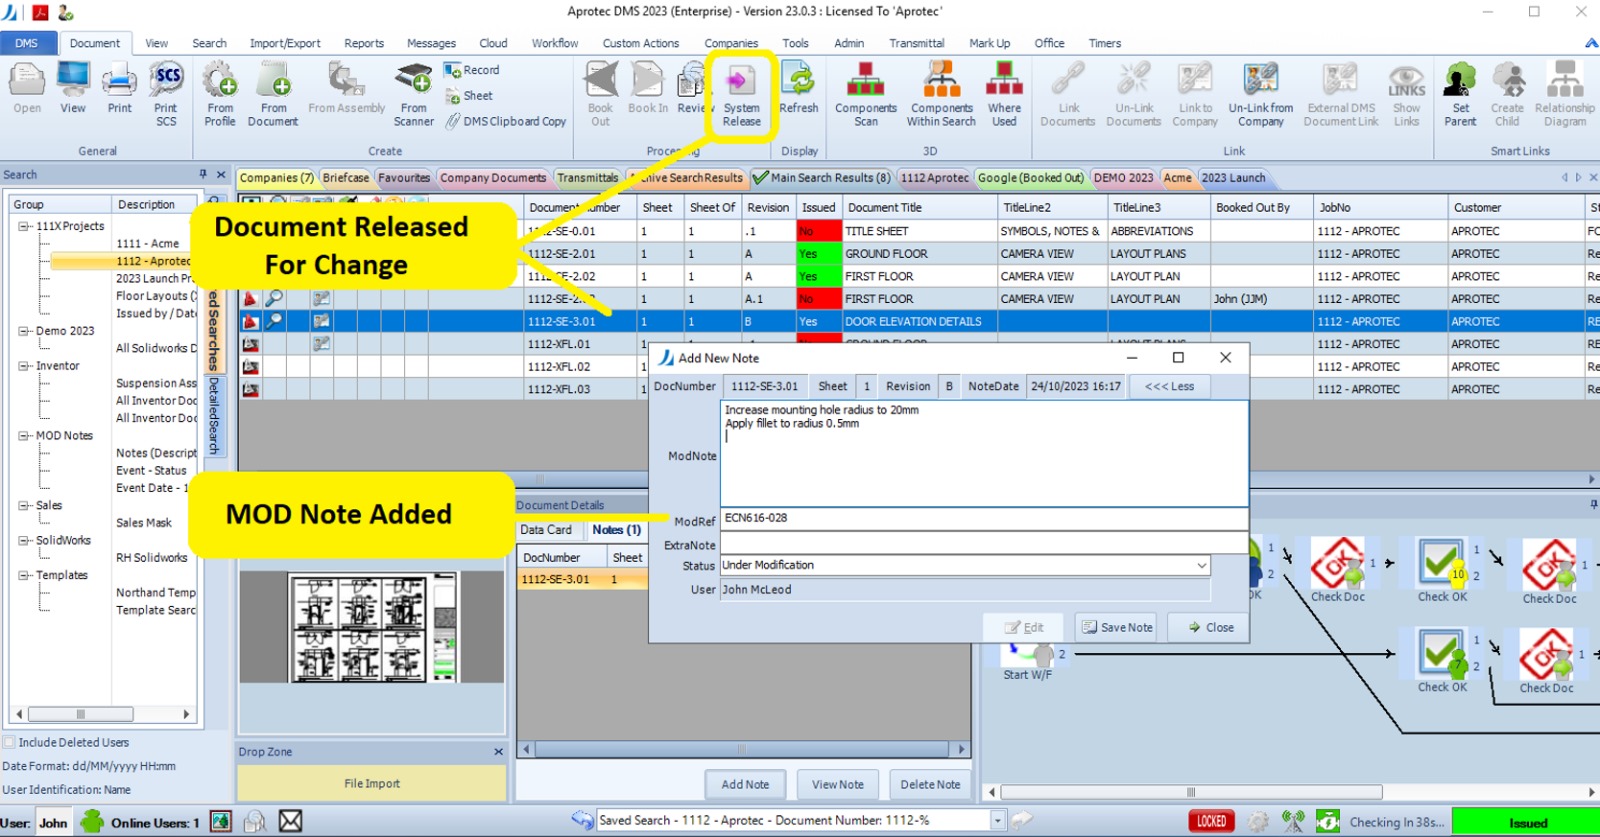
Task: Click the View document icon
Action: tap(73, 88)
